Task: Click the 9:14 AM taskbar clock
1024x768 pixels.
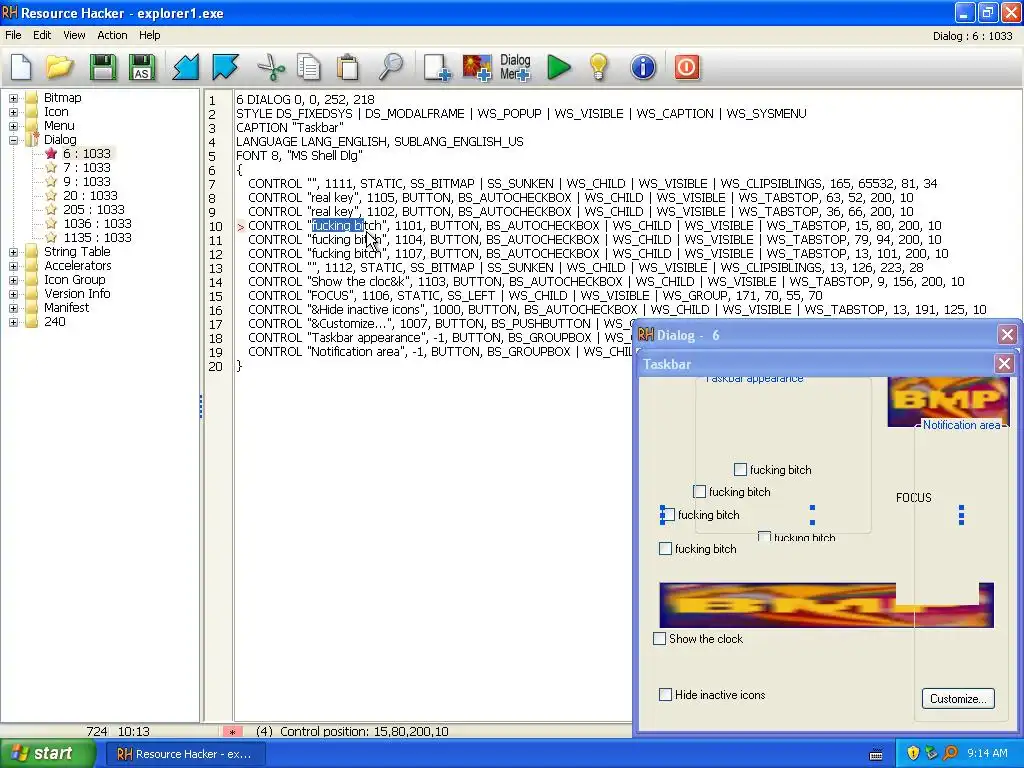Action: [987, 753]
